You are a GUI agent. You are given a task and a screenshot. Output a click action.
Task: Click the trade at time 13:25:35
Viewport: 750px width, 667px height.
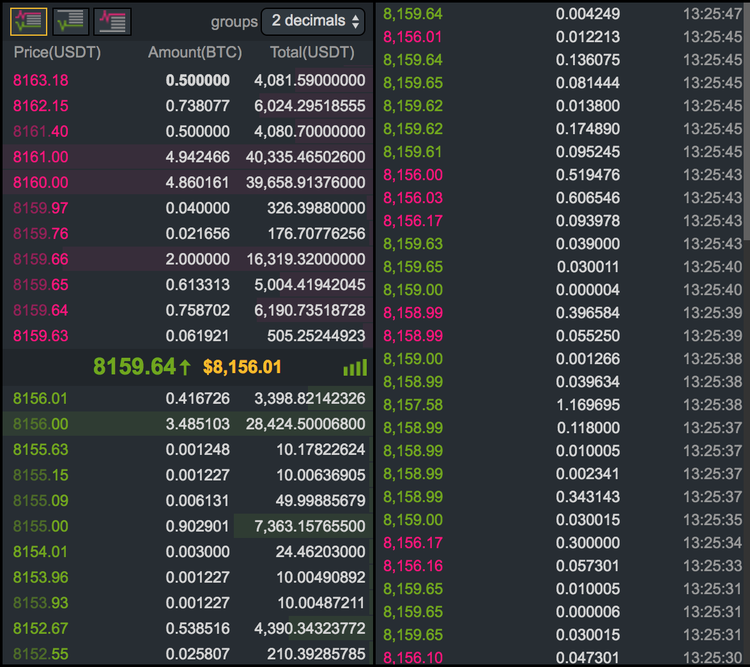pyautogui.click(x=562, y=520)
